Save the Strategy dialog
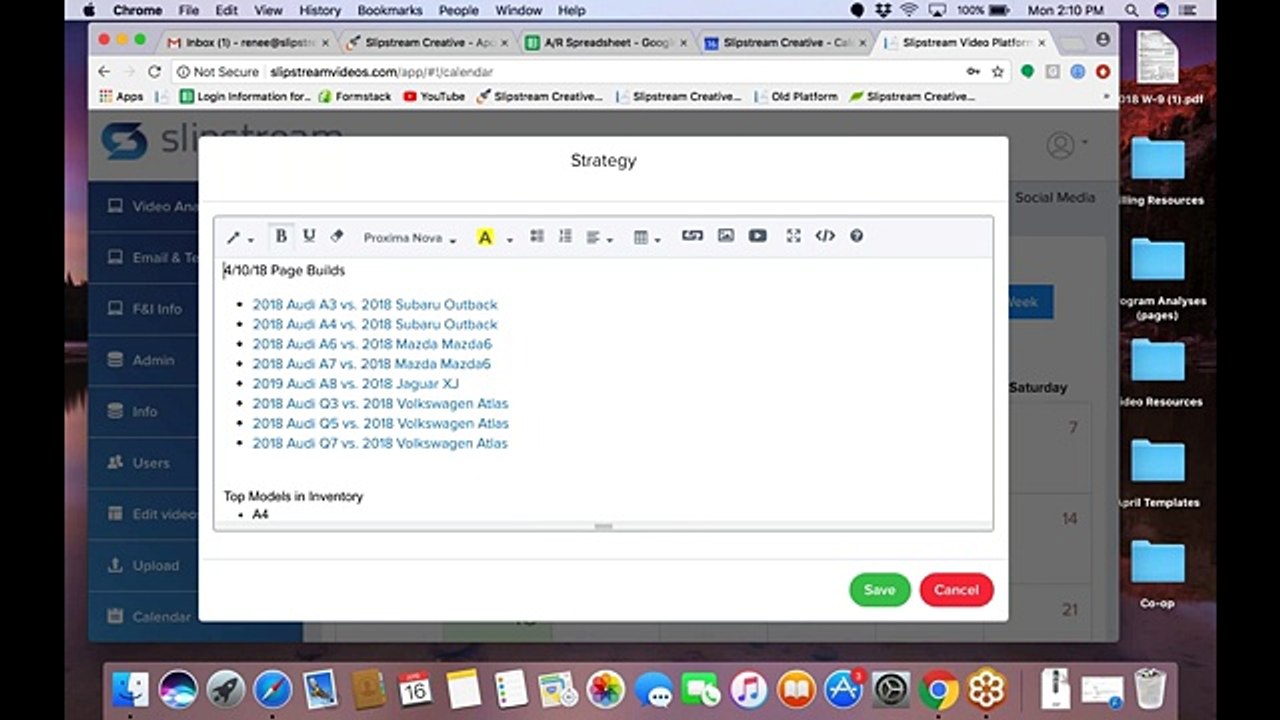Viewport: 1280px width, 720px height. click(x=880, y=590)
